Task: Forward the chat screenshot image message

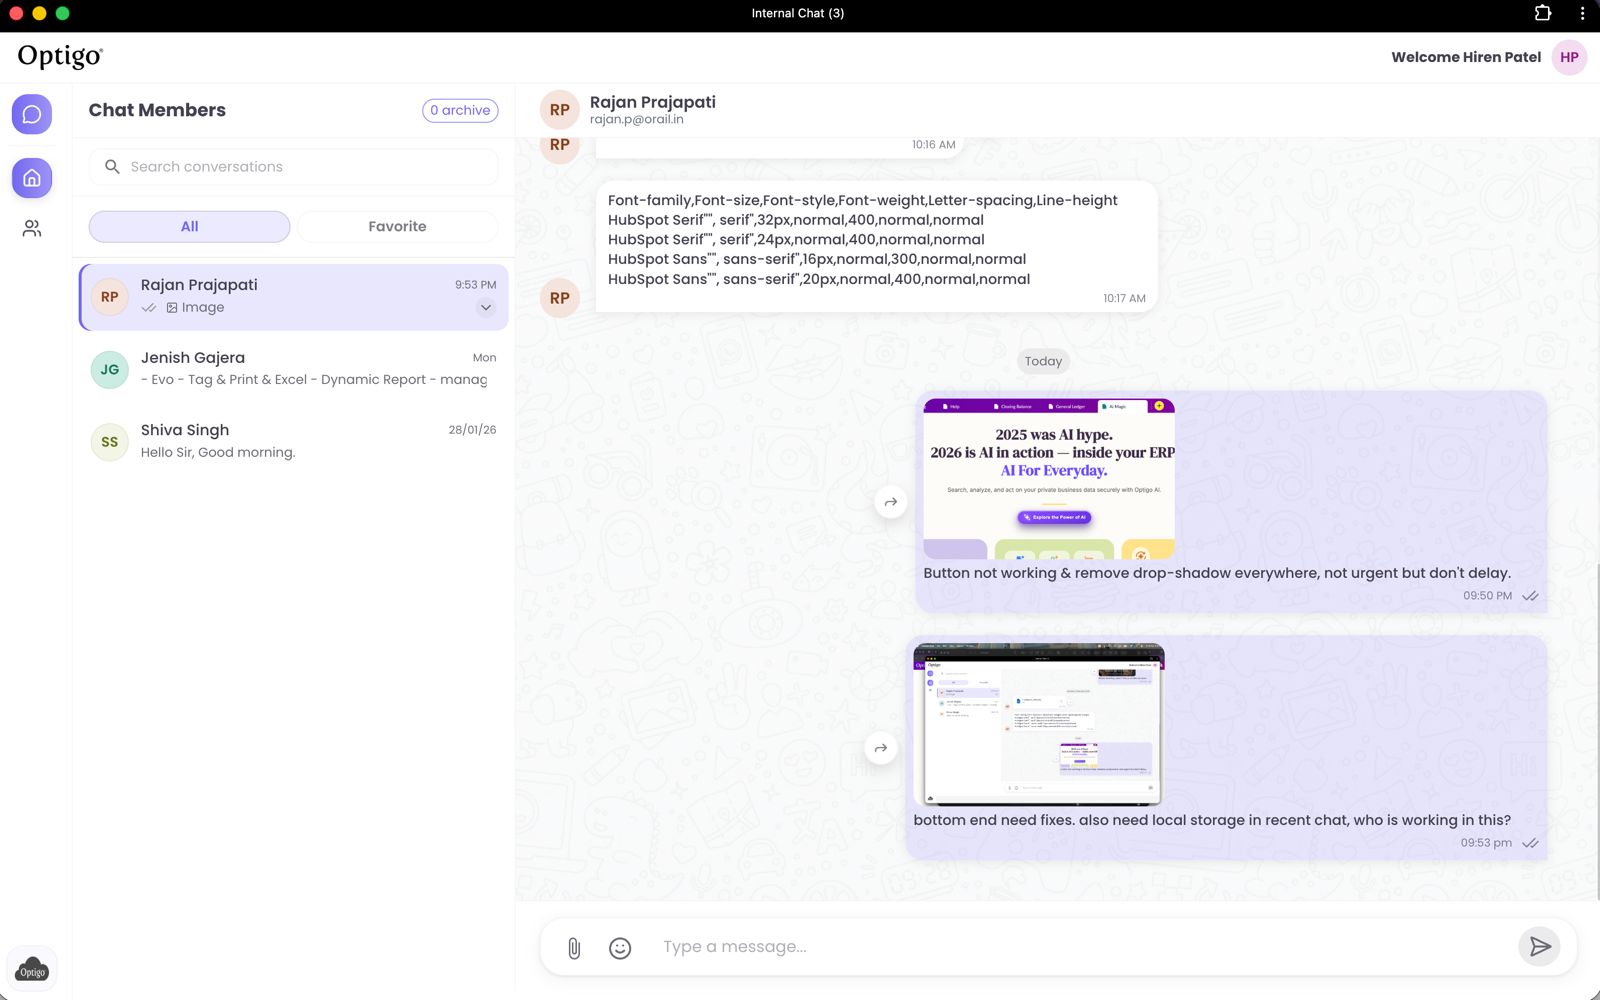Action: [880, 748]
